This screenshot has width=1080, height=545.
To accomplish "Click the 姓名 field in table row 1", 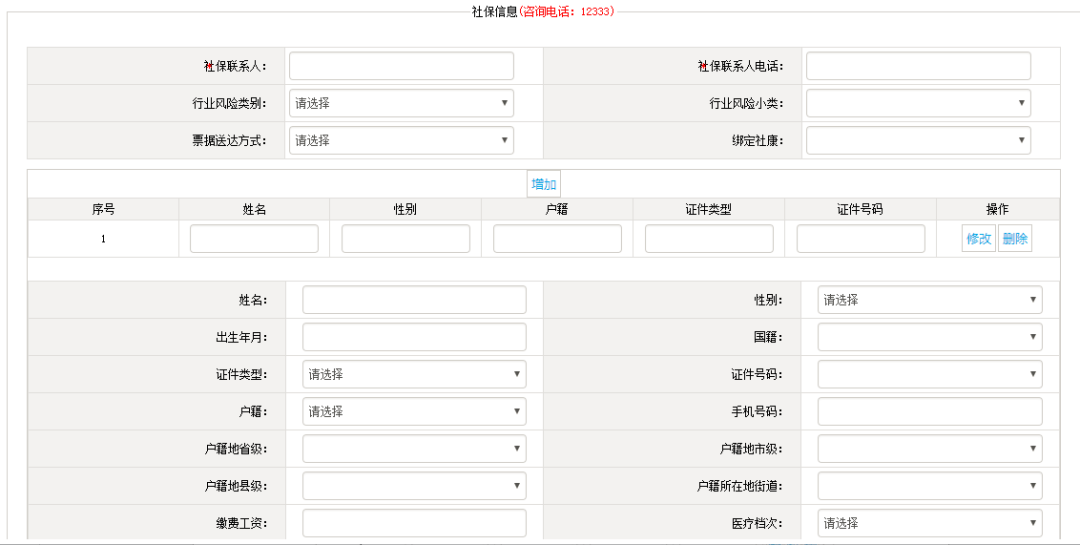I will tap(254, 239).
